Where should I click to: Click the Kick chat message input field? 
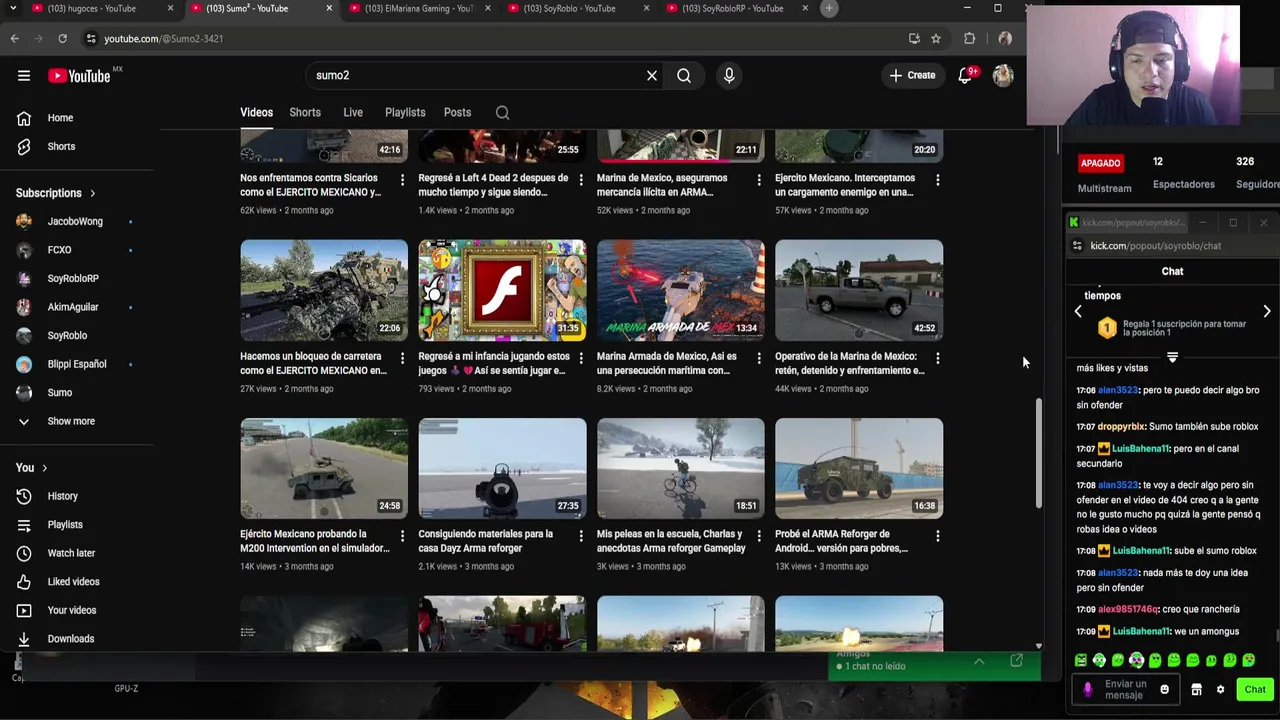click(x=1125, y=689)
